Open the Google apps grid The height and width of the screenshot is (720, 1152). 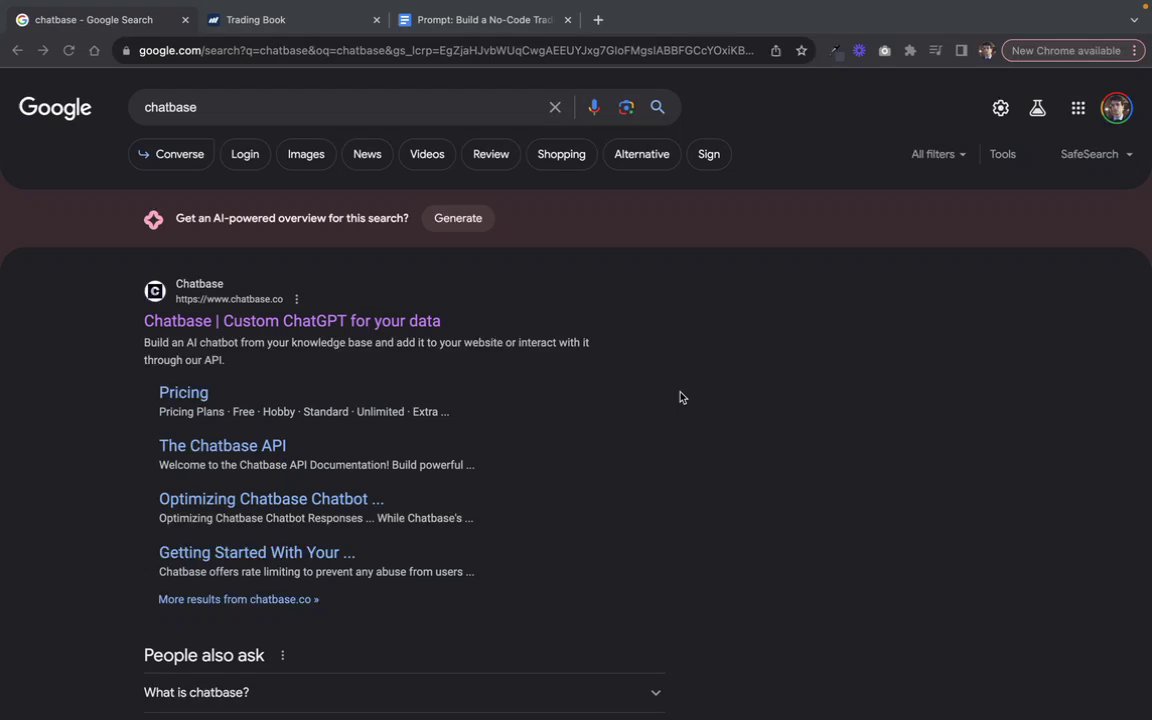pyautogui.click(x=1078, y=108)
